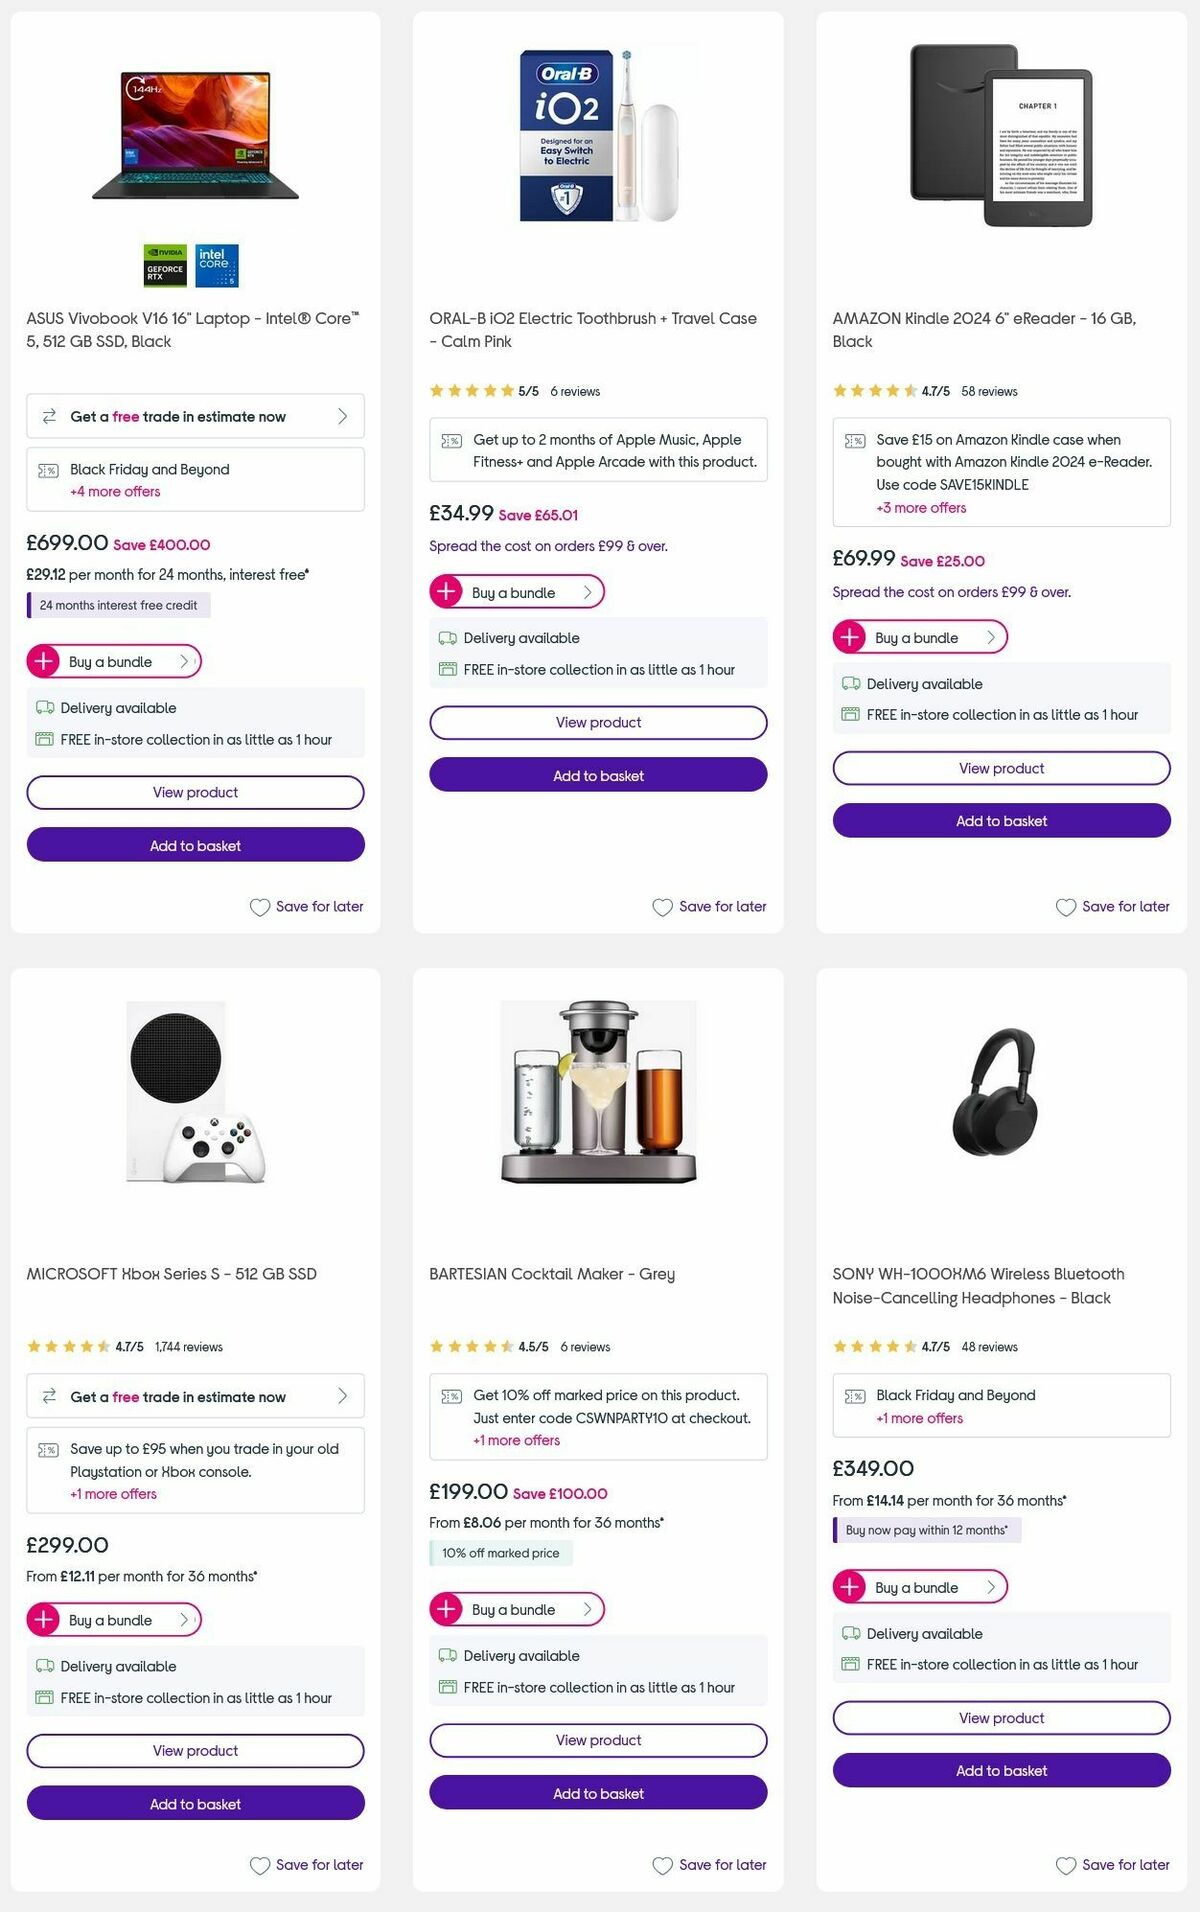Expand more offers on the Kindle card
The image size is (1200, 1912).
click(x=919, y=508)
